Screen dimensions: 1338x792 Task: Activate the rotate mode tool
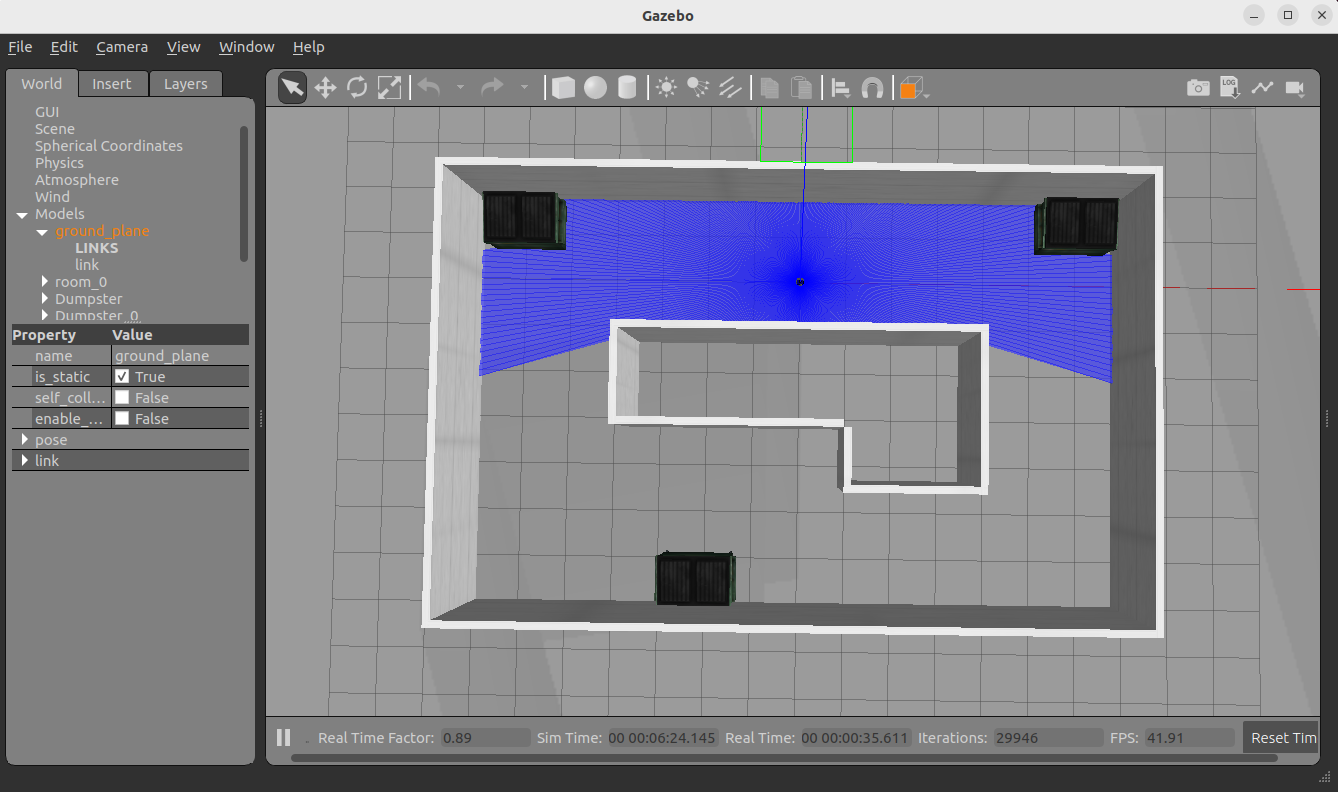357,88
